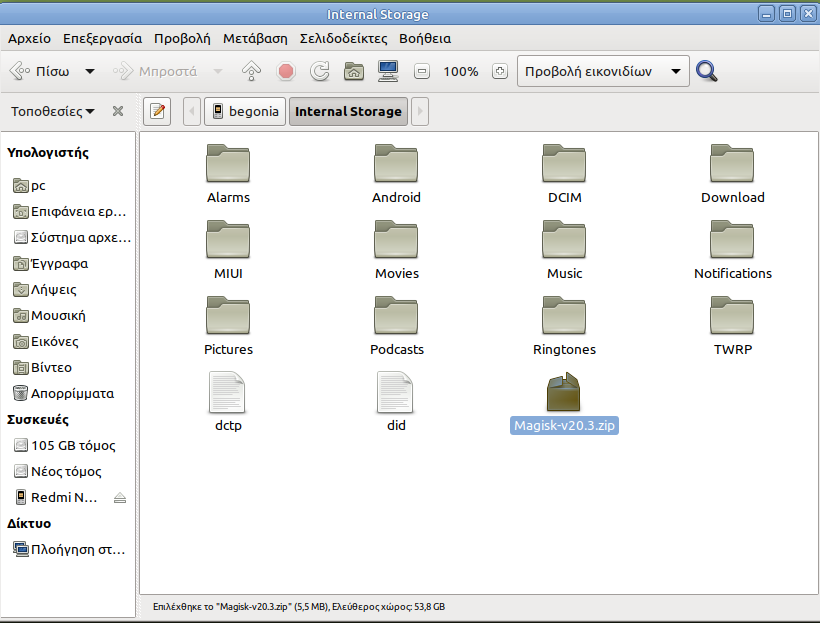Image resolution: width=820 pixels, height=623 pixels.
Task: Zoom out with the minus button
Action: pyautogui.click(x=422, y=72)
